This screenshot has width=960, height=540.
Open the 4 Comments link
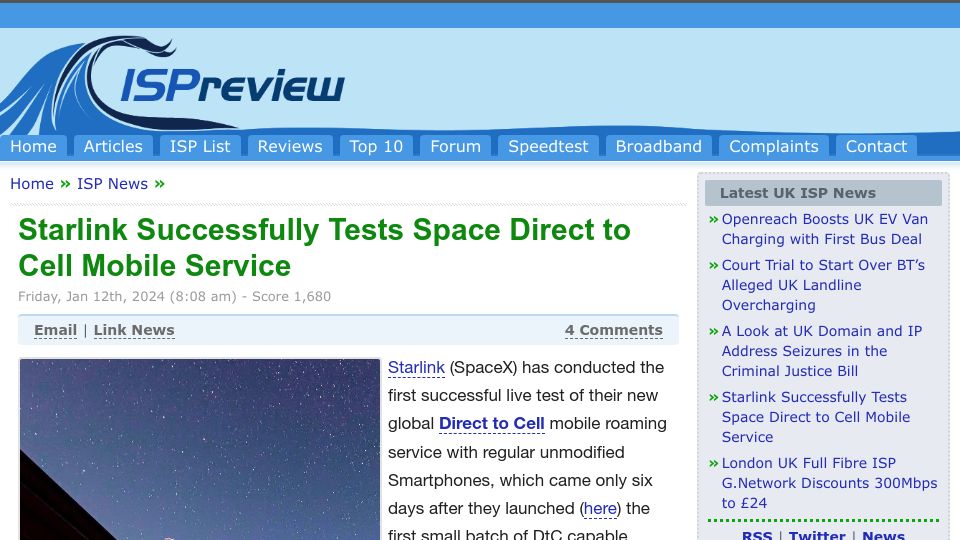click(613, 330)
